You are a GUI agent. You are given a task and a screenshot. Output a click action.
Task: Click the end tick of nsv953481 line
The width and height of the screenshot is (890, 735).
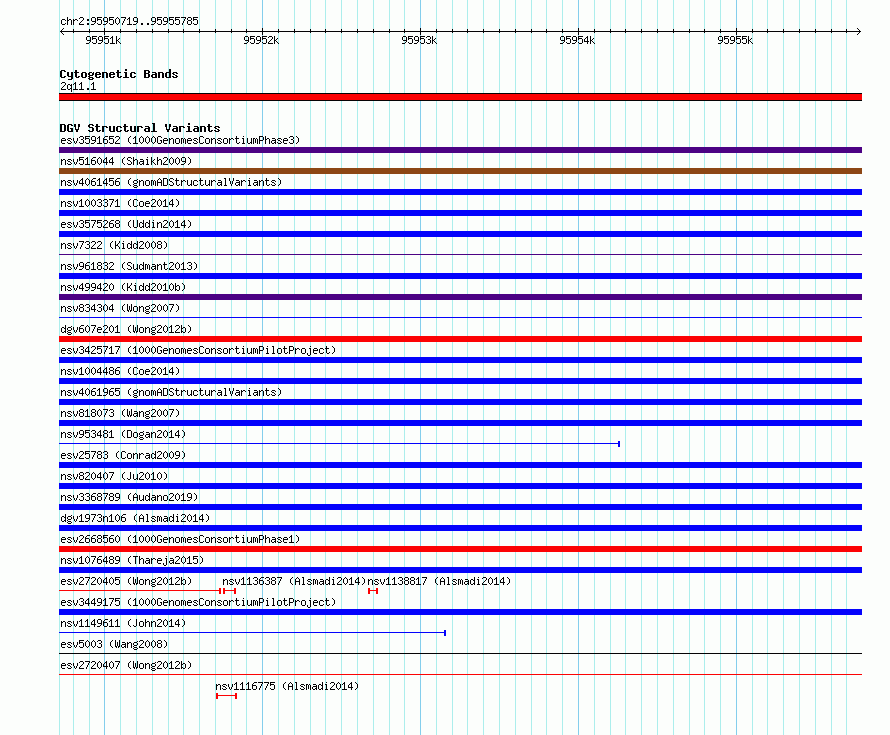619,444
